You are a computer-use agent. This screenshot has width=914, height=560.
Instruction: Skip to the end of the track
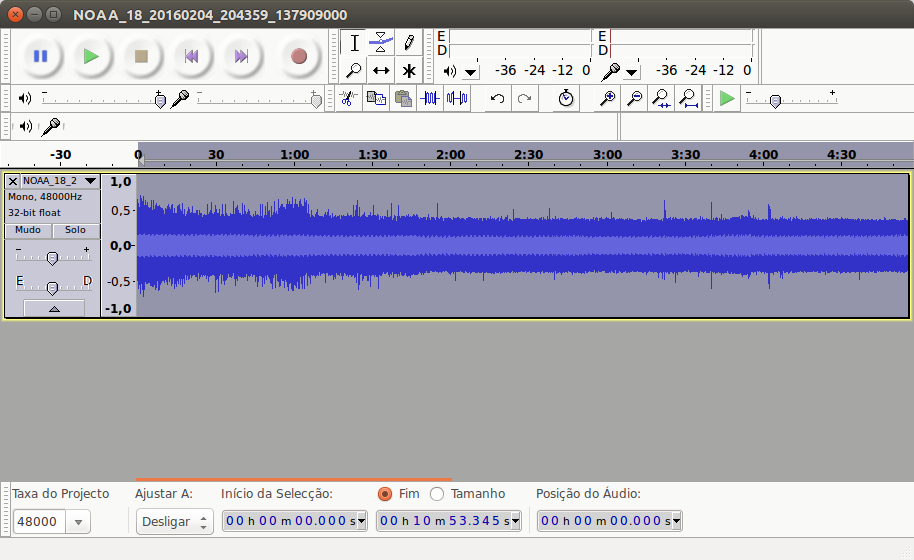(241, 56)
